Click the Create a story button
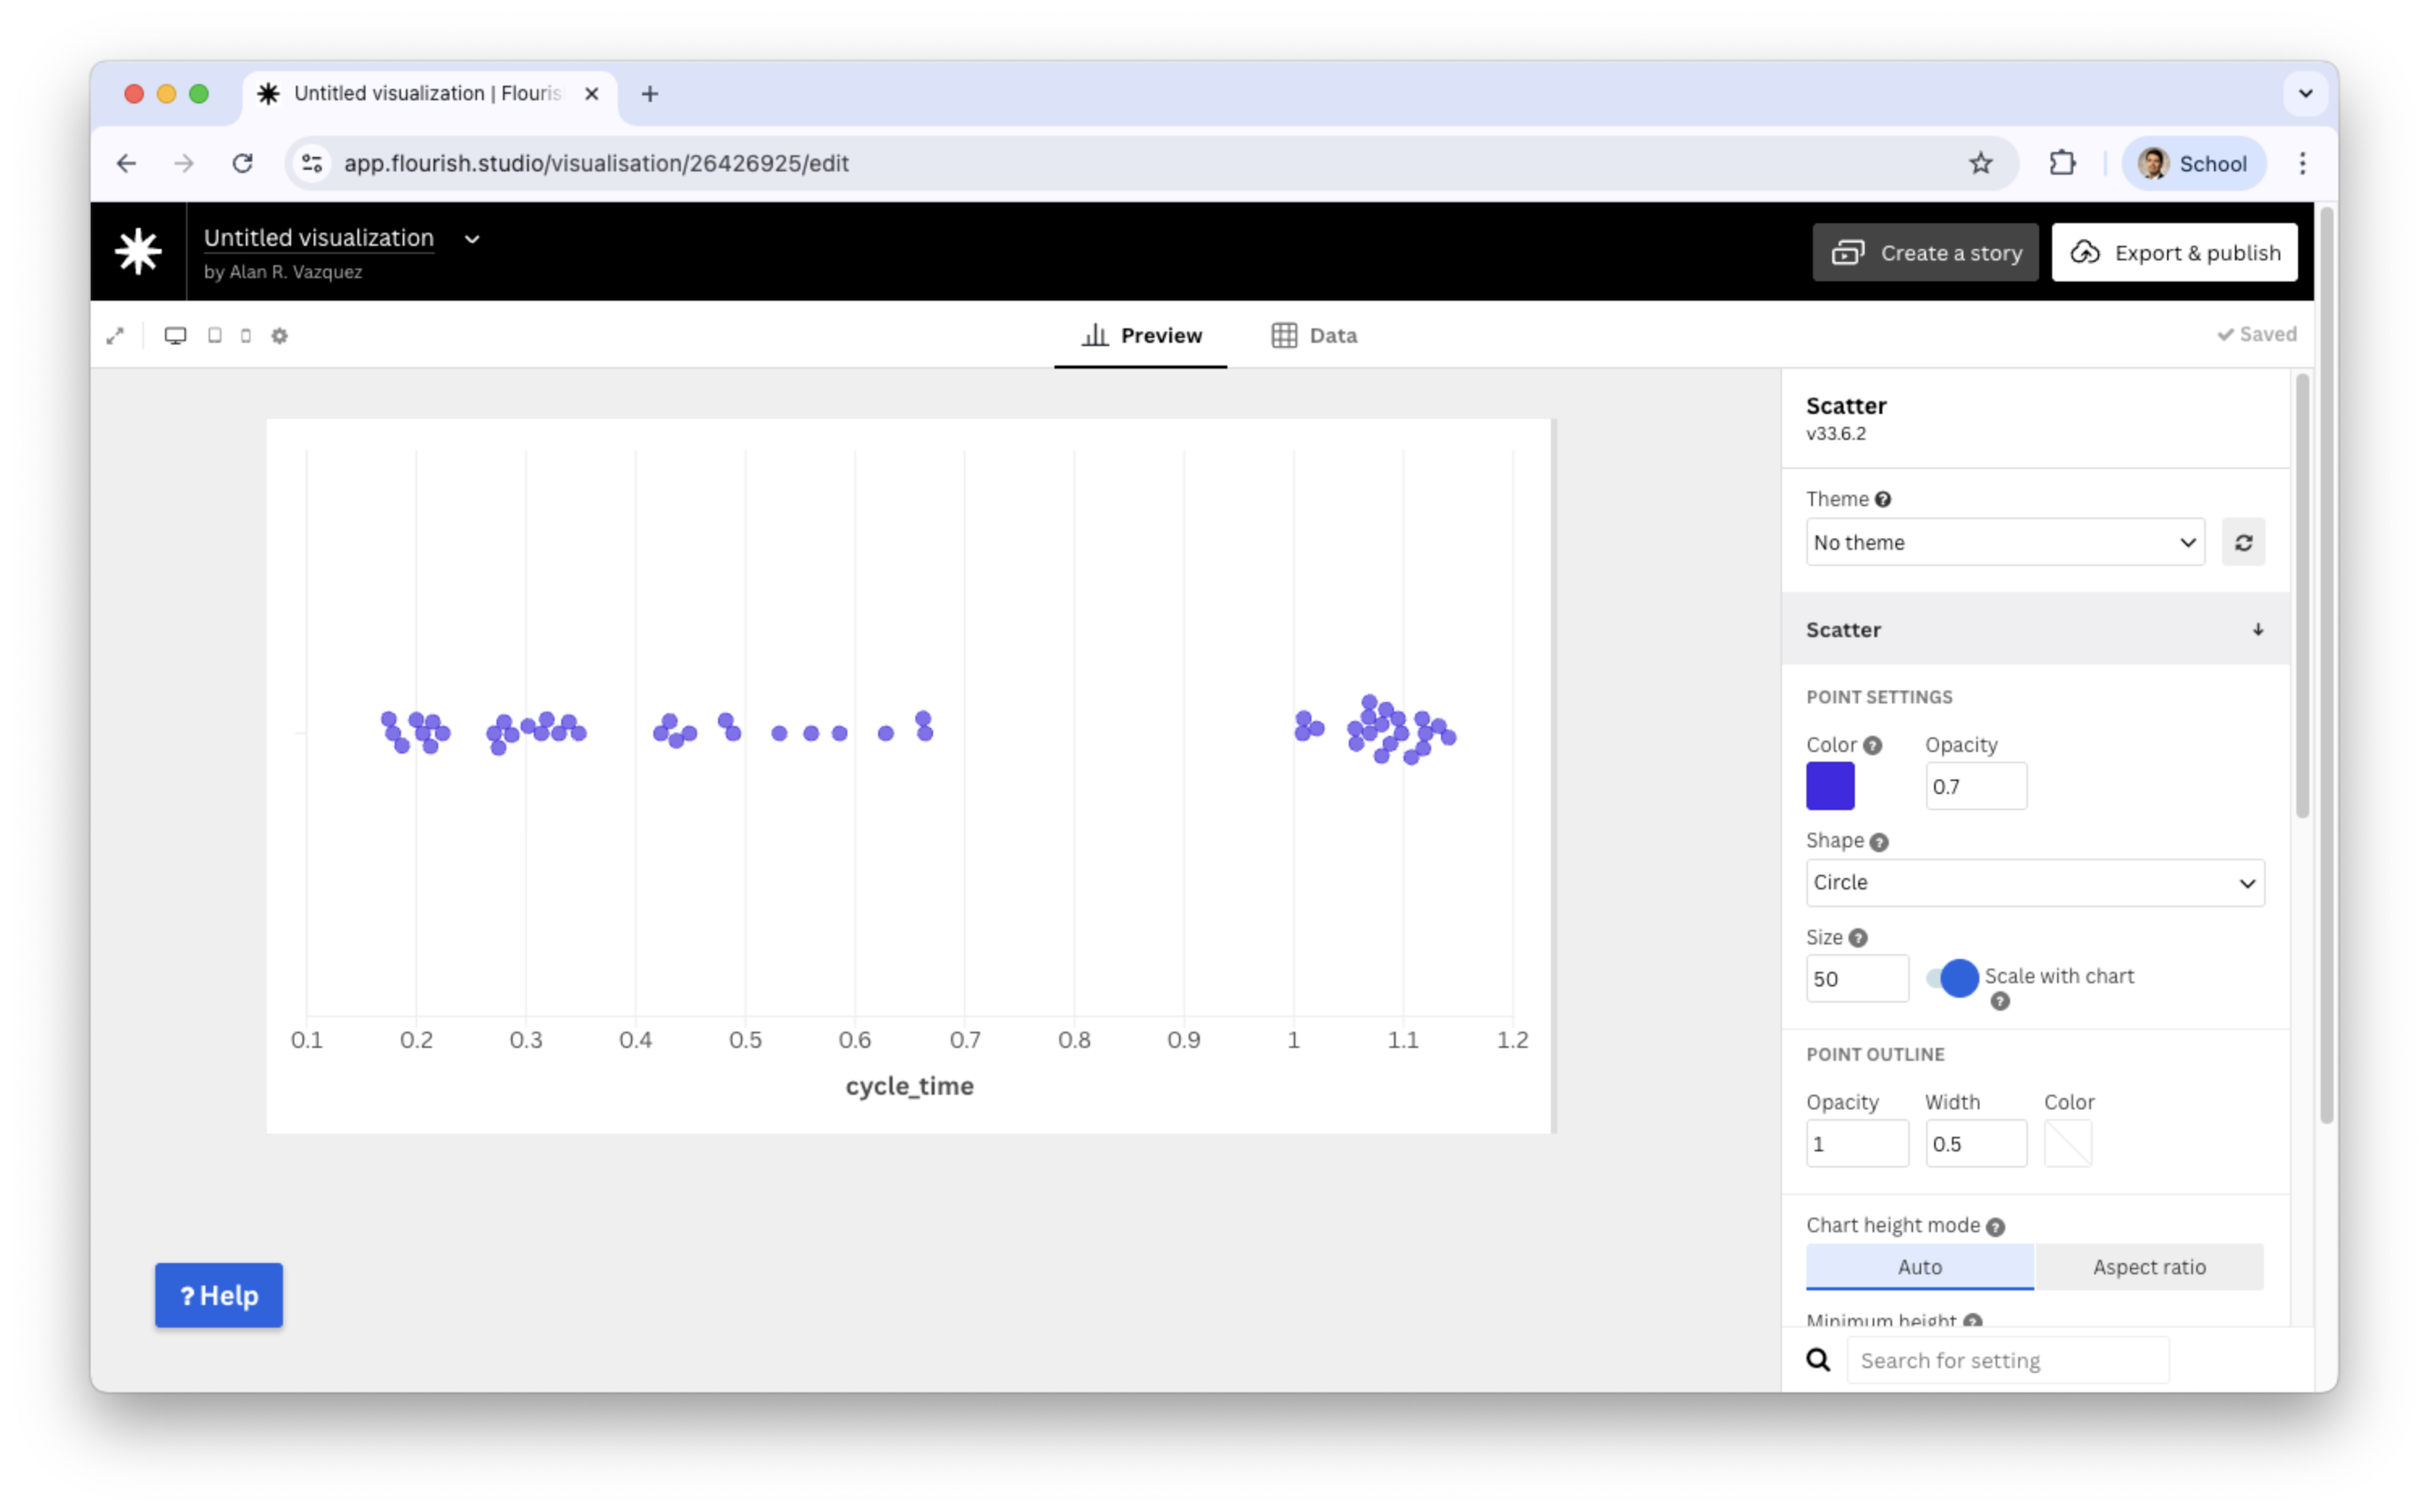The height and width of the screenshot is (1512, 2429). tap(1925, 253)
